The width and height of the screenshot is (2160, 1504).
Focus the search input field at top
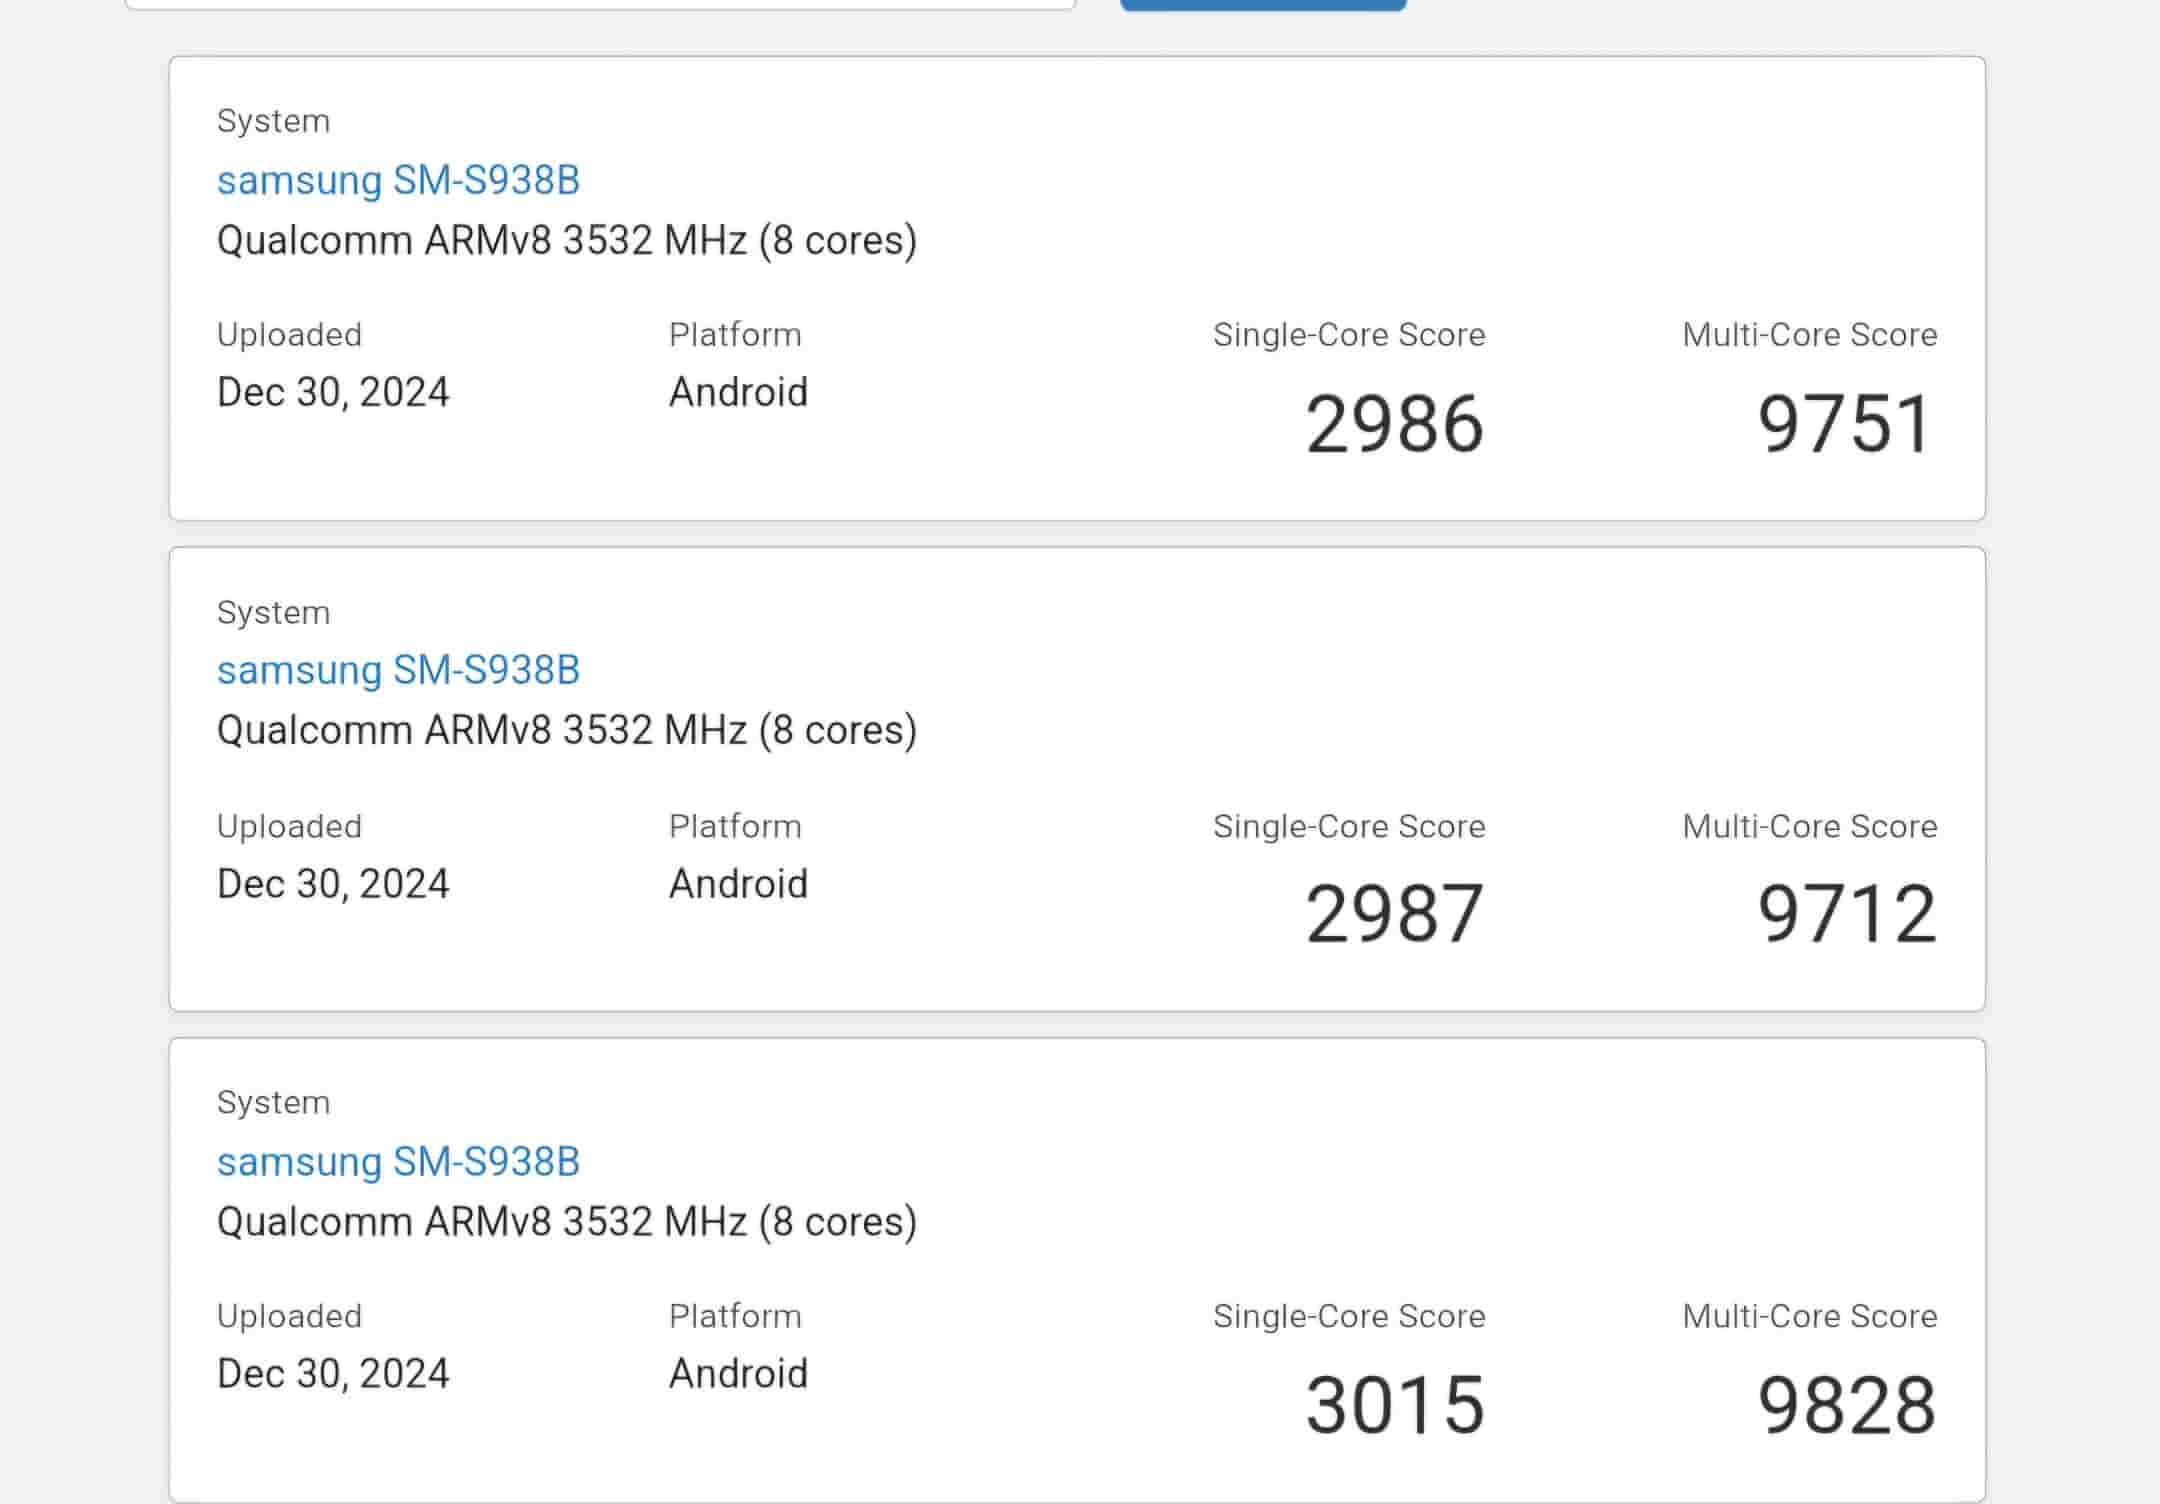click(600, 3)
